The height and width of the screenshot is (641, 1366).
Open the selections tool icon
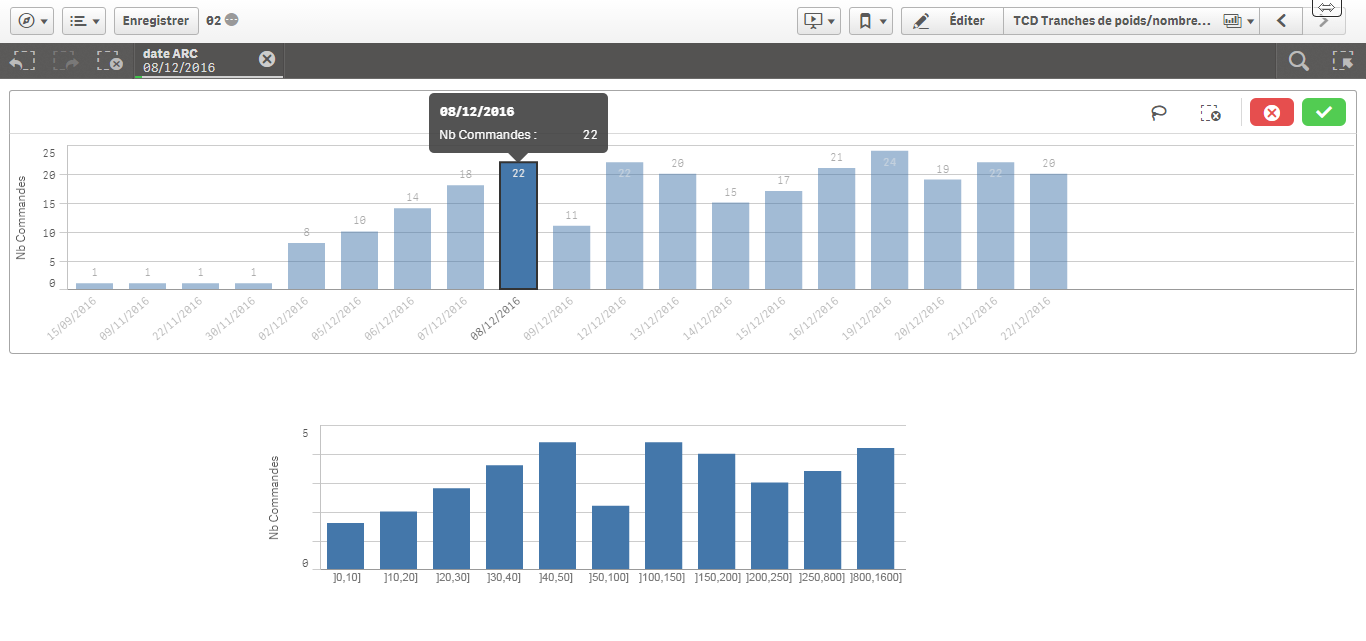[1342, 61]
